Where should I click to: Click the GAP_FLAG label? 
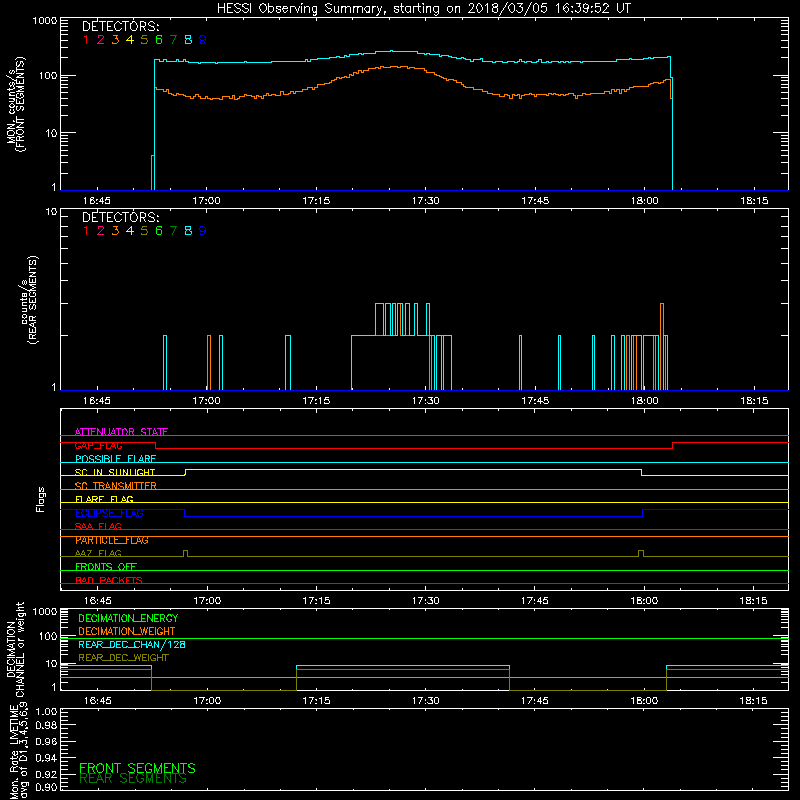[98, 445]
